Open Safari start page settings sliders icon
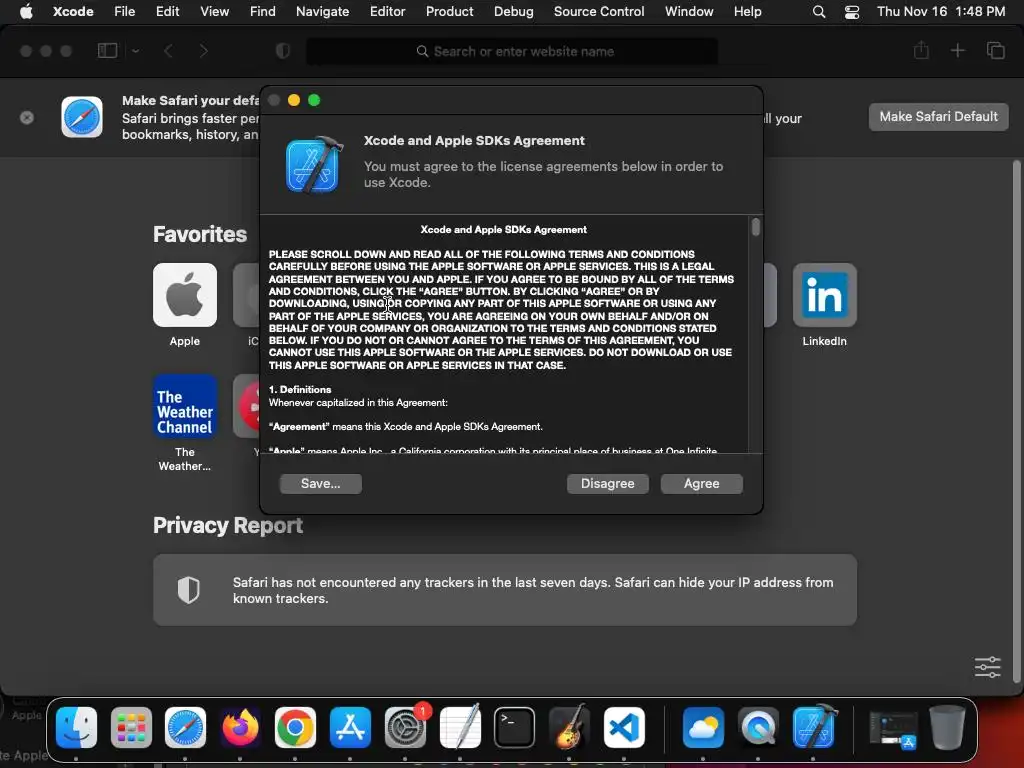 (987, 667)
